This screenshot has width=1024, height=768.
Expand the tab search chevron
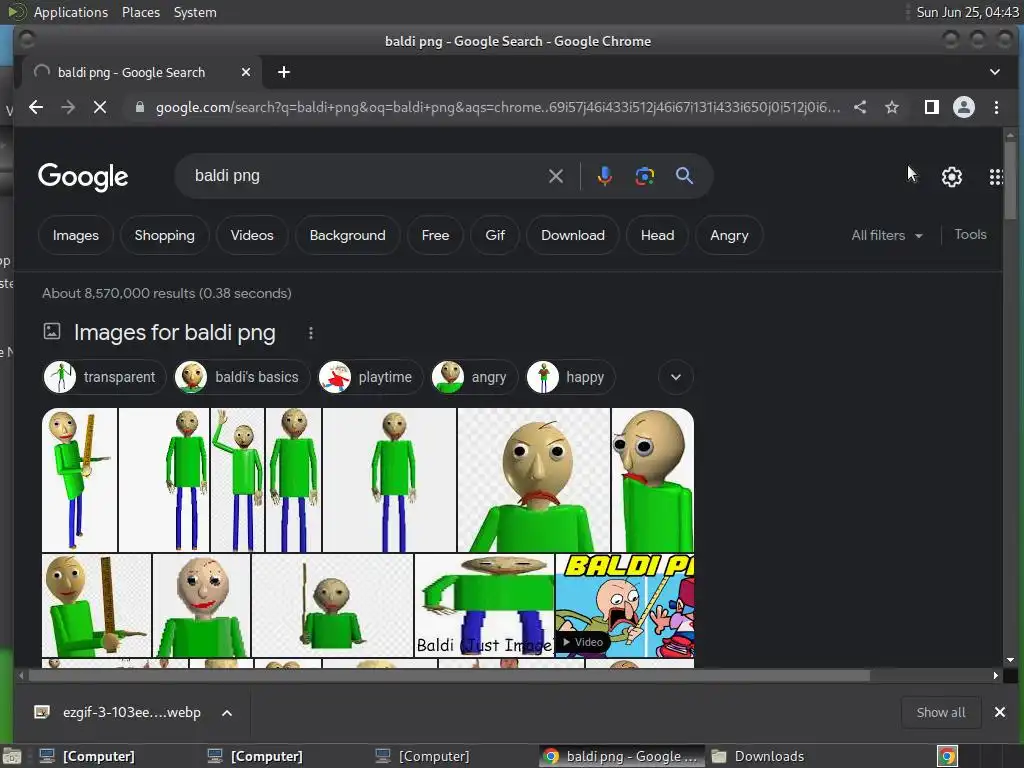(x=995, y=72)
